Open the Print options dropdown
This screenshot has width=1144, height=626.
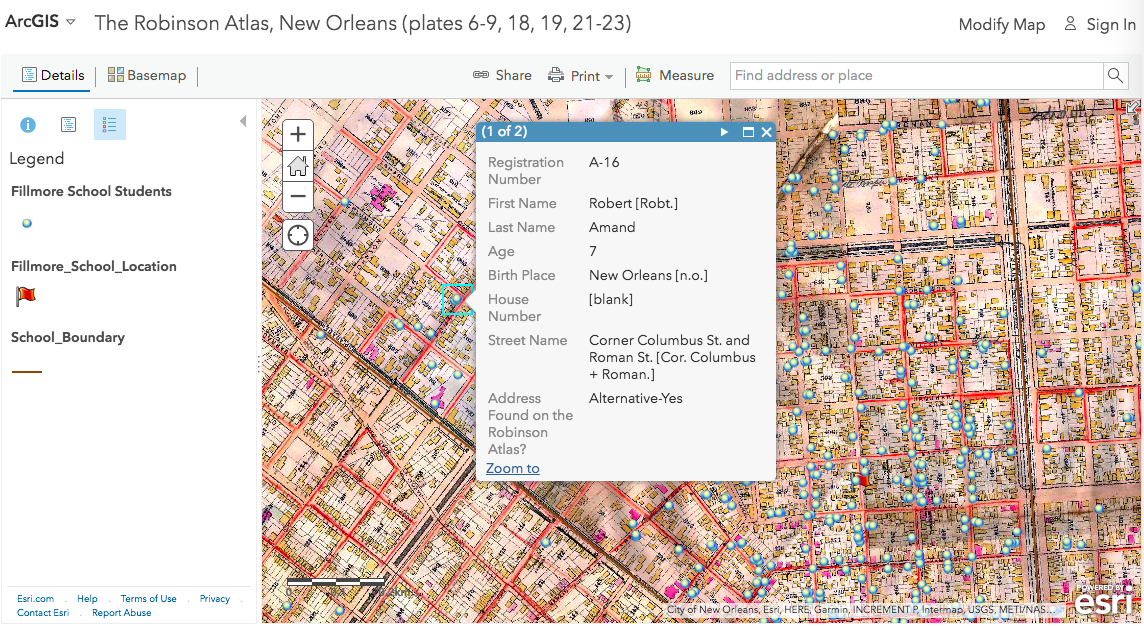581,75
